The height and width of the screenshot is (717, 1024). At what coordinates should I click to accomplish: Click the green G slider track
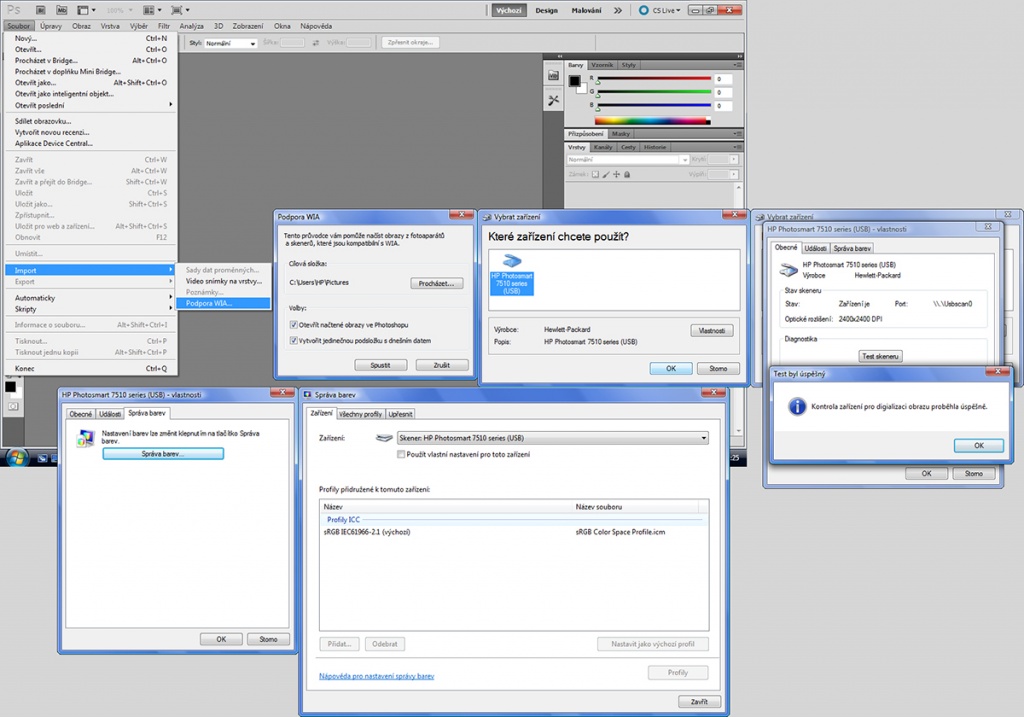click(654, 92)
